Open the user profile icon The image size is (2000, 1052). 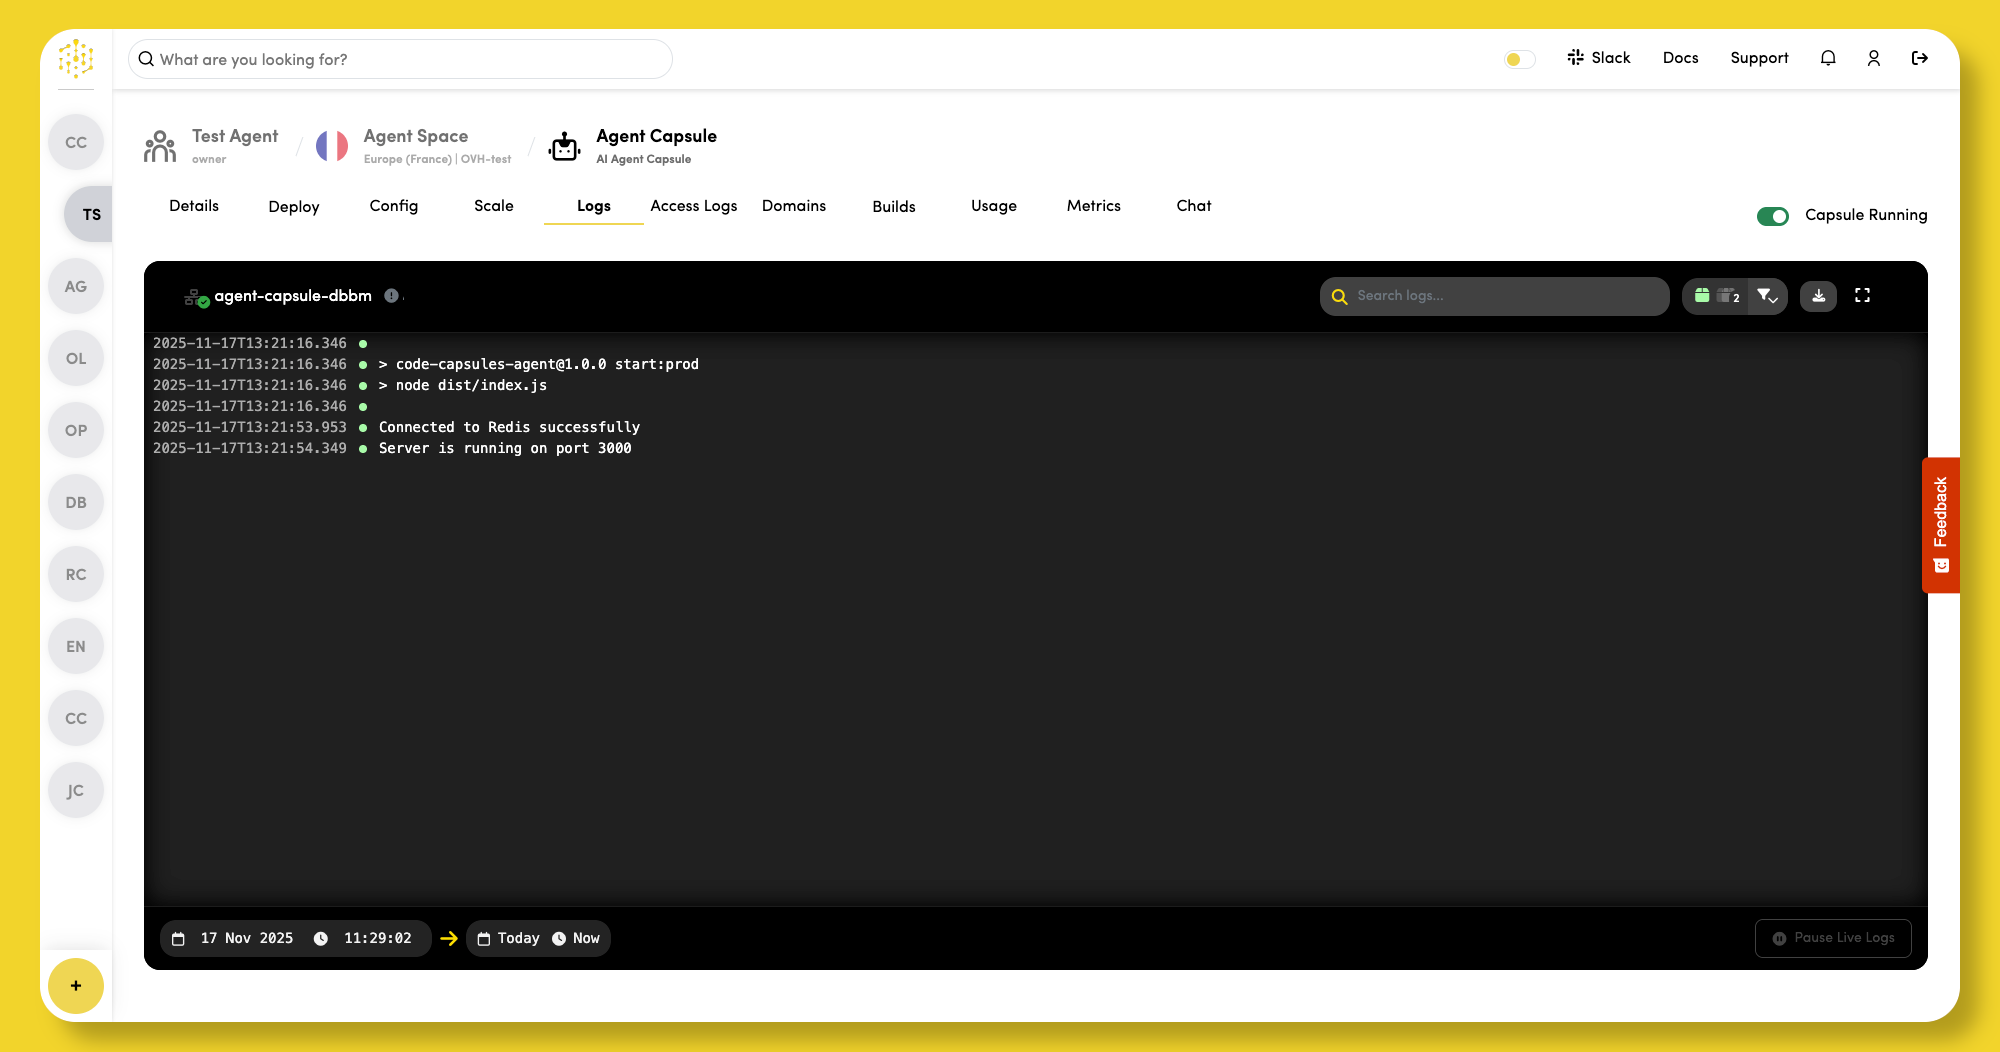[x=1874, y=58]
